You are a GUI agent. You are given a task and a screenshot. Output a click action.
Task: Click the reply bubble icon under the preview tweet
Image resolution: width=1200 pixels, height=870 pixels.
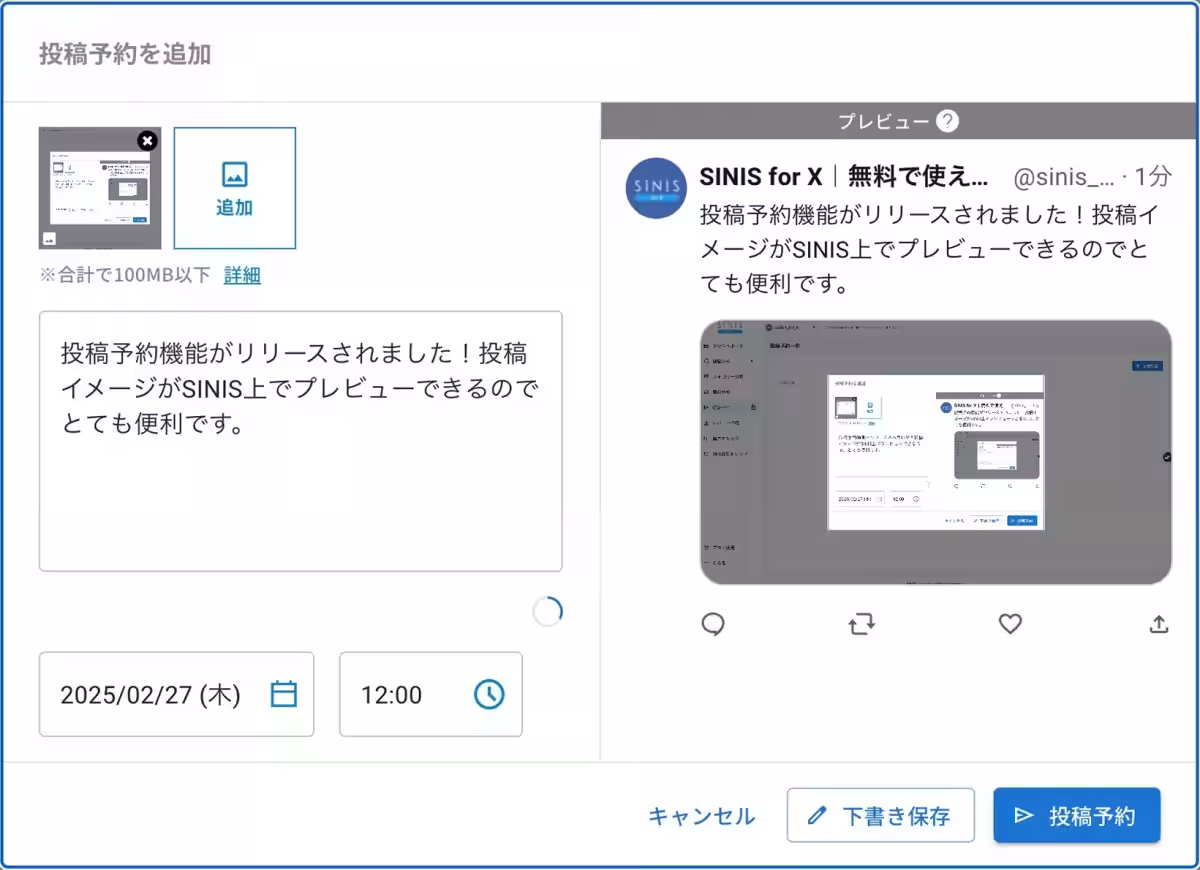click(x=713, y=624)
